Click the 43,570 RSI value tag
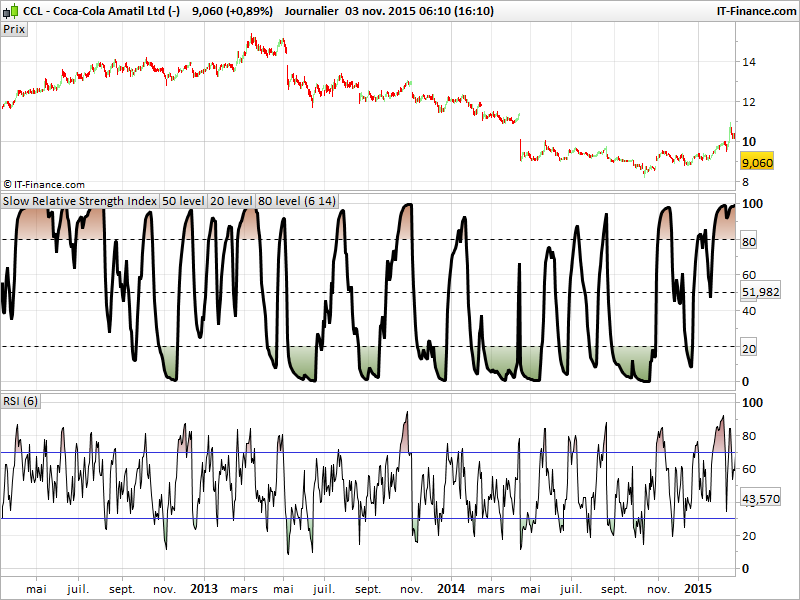The height and width of the screenshot is (600, 800). (x=760, y=498)
